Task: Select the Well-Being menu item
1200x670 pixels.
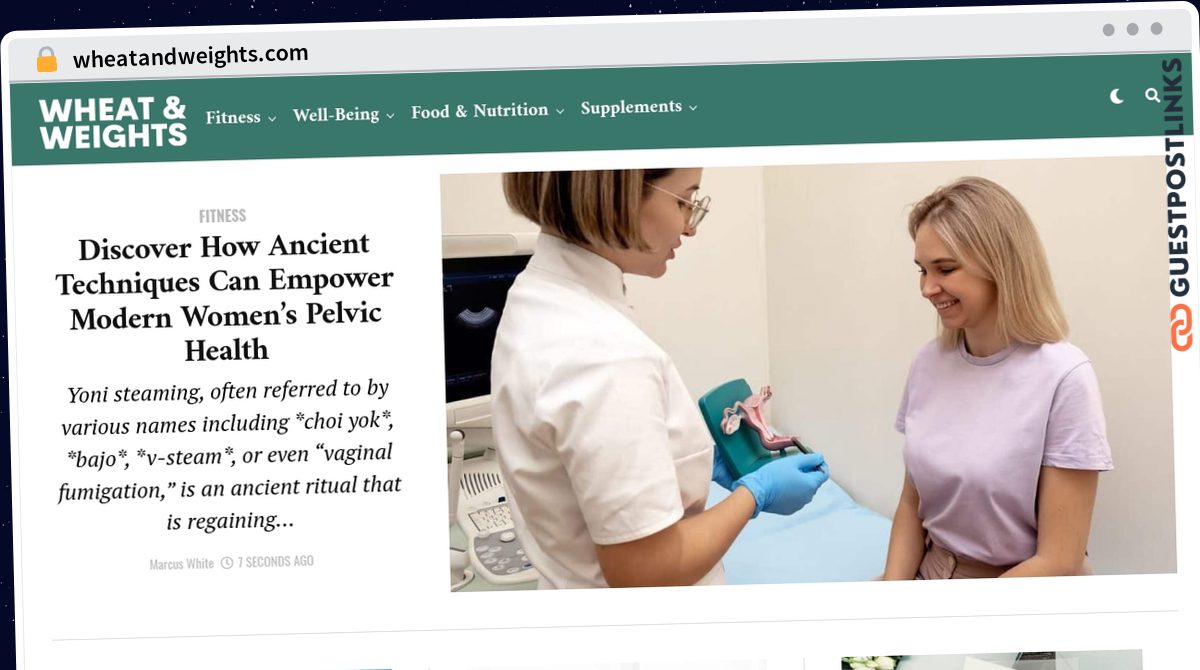Action: (x=336, y=115)
